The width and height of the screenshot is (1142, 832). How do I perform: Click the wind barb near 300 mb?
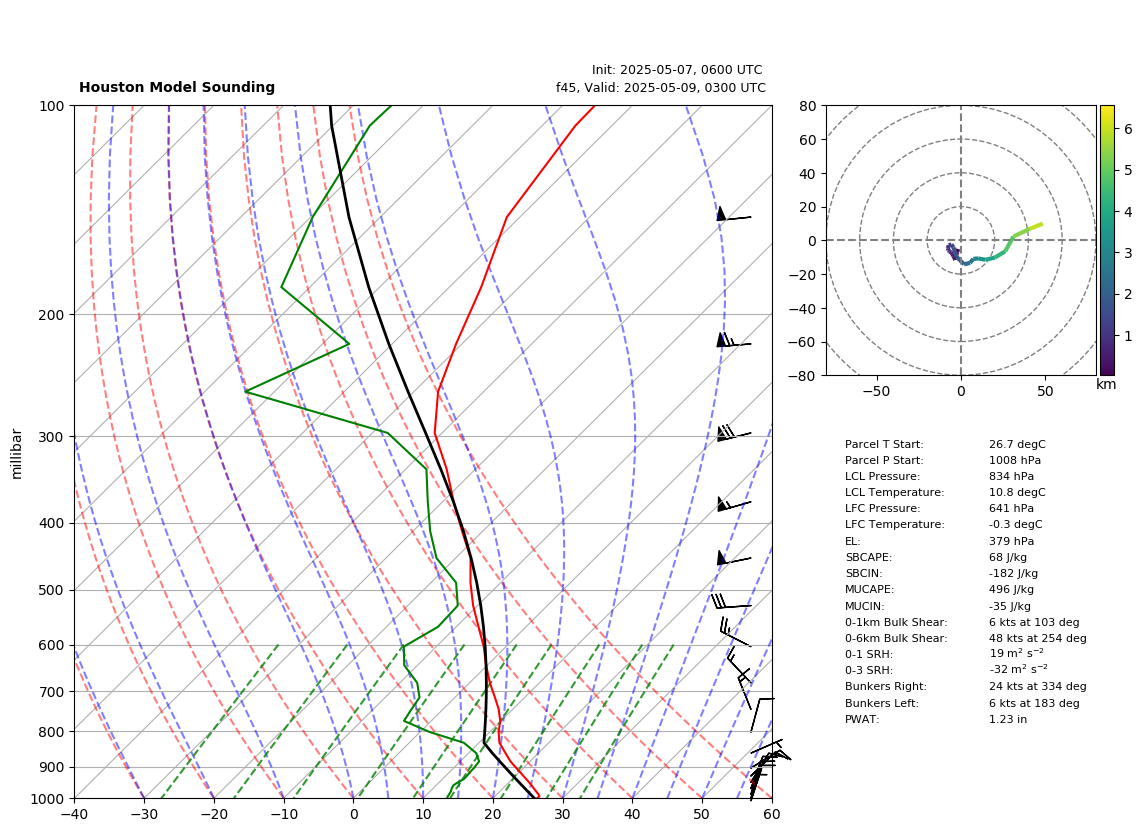click(733, 433)
